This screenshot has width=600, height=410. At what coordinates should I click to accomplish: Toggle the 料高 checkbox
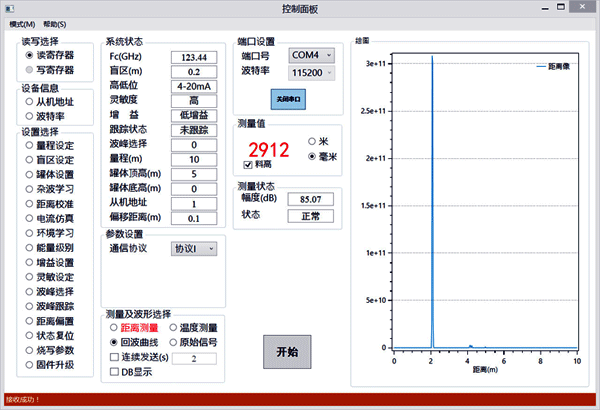click(248, 164)
